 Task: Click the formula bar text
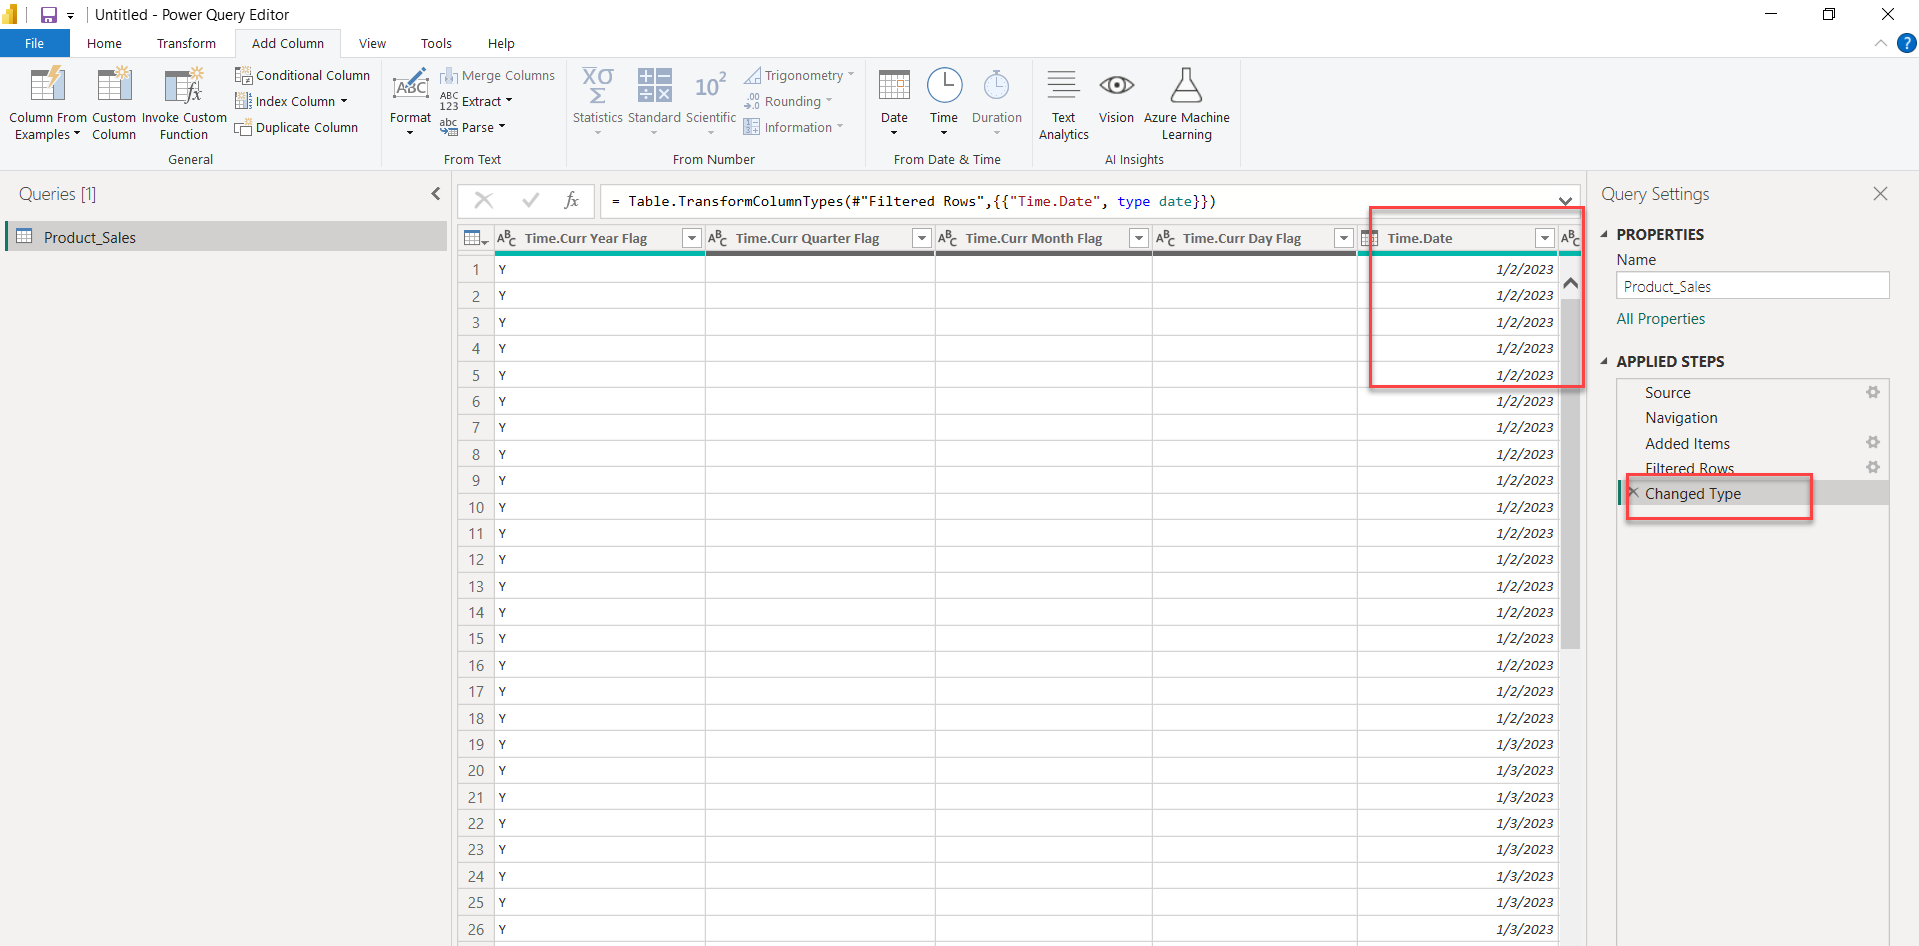point(914,201)
